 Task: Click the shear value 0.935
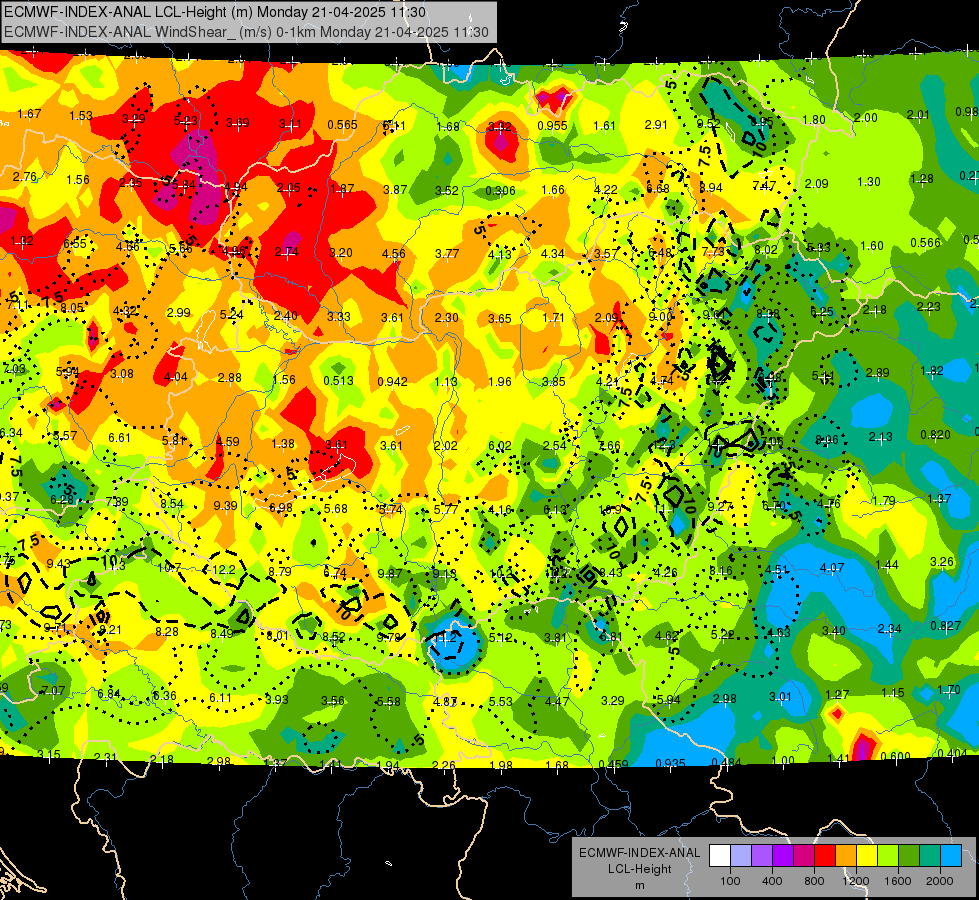[671, 763]
